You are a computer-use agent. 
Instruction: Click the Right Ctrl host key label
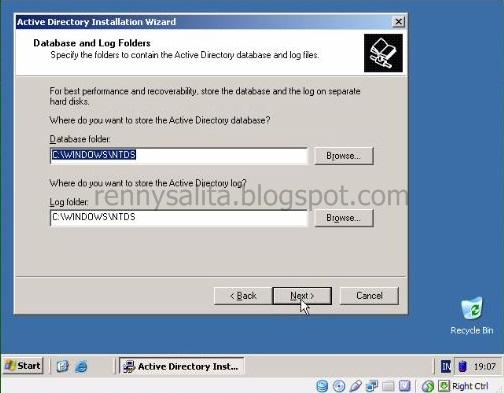pyautogui.click(x=470, y=386)
